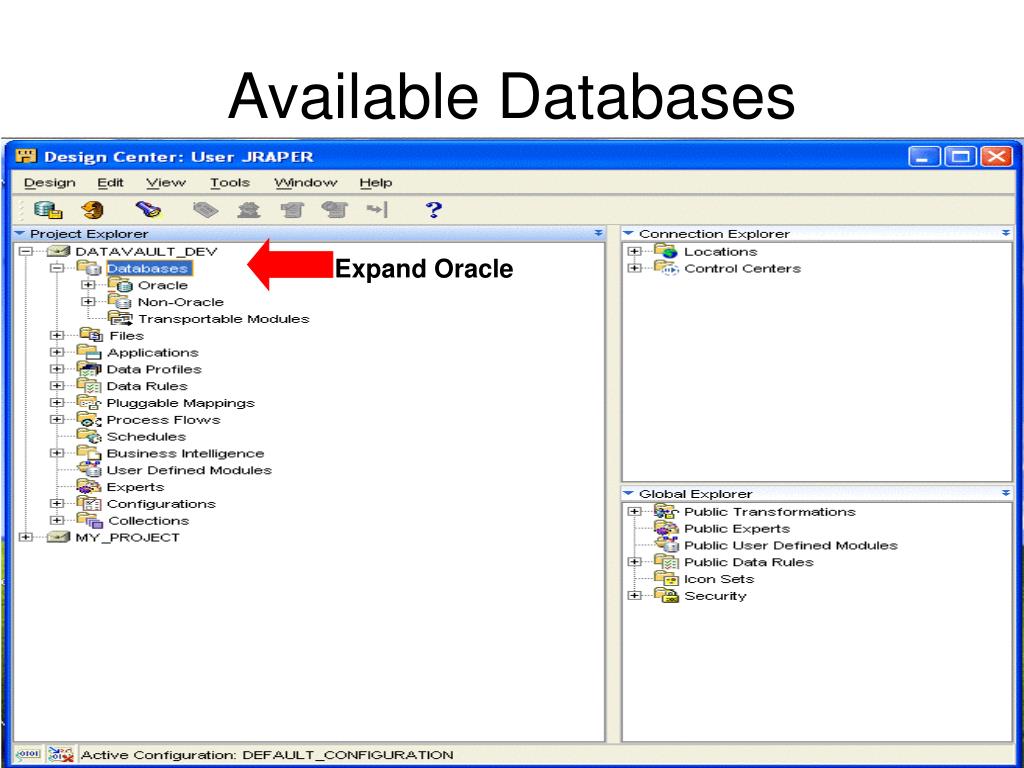Collapse the Global Explorer panel triangle
Image resolution: width=1024 pixels, height=768 pixels.
(628, 494)
